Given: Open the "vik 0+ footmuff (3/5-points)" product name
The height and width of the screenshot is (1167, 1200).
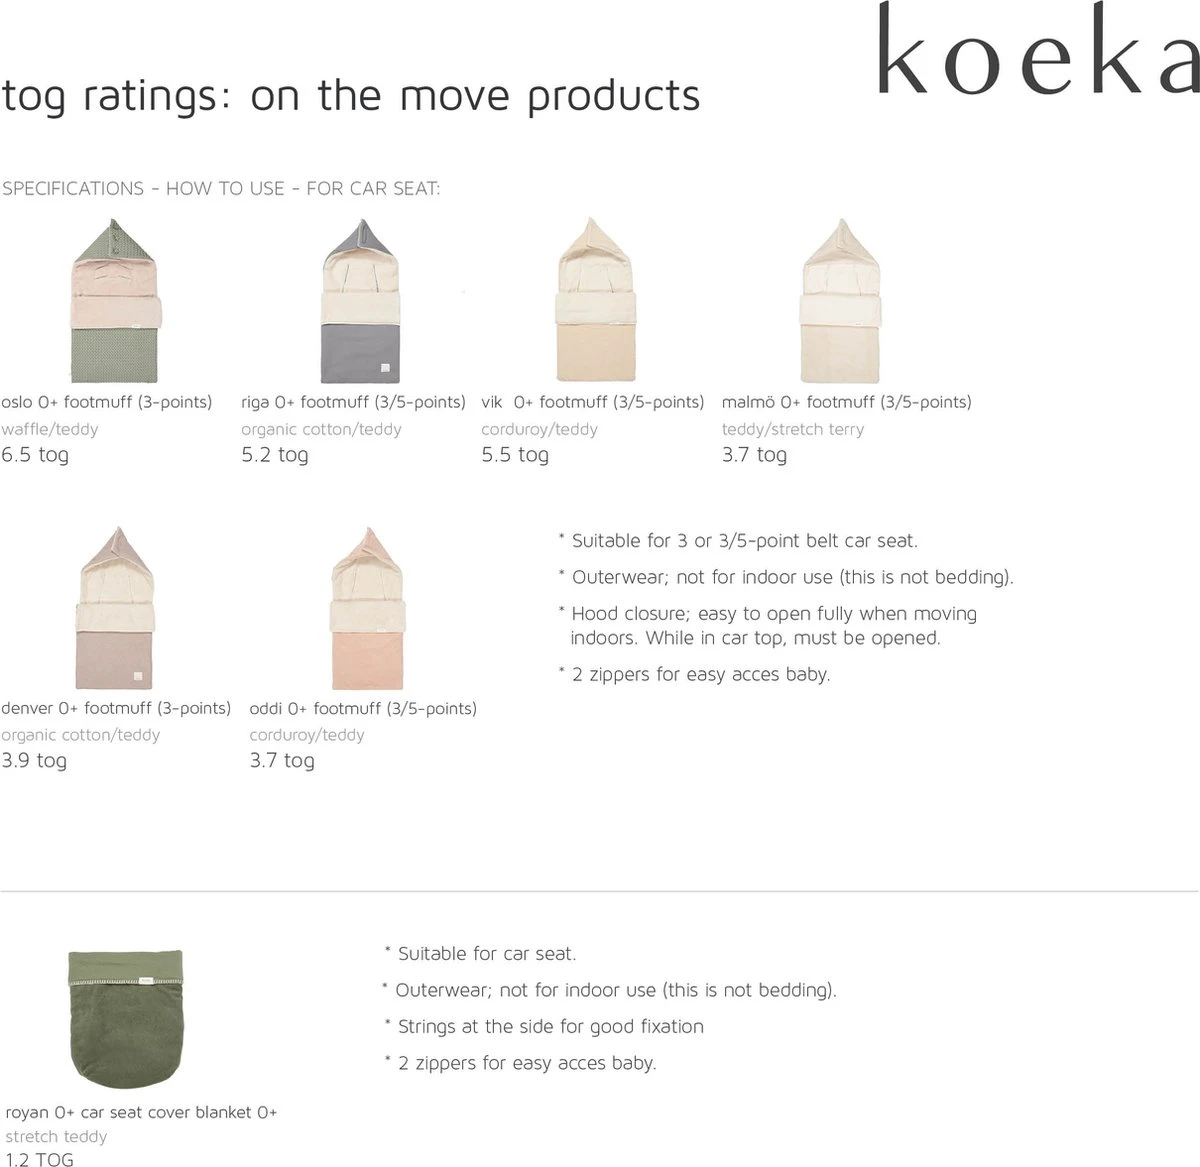Looking at the screenshot, I should [x=593, y=402].
